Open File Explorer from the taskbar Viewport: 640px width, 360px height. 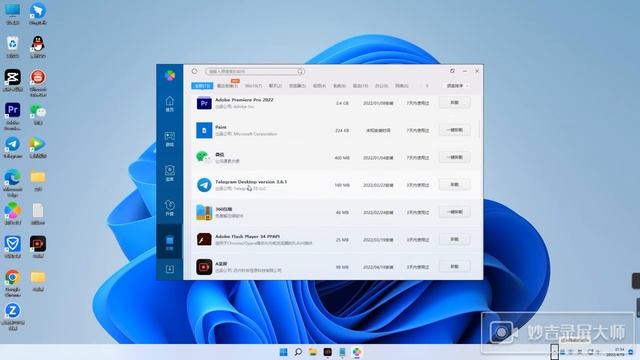(x=313, y=352)
